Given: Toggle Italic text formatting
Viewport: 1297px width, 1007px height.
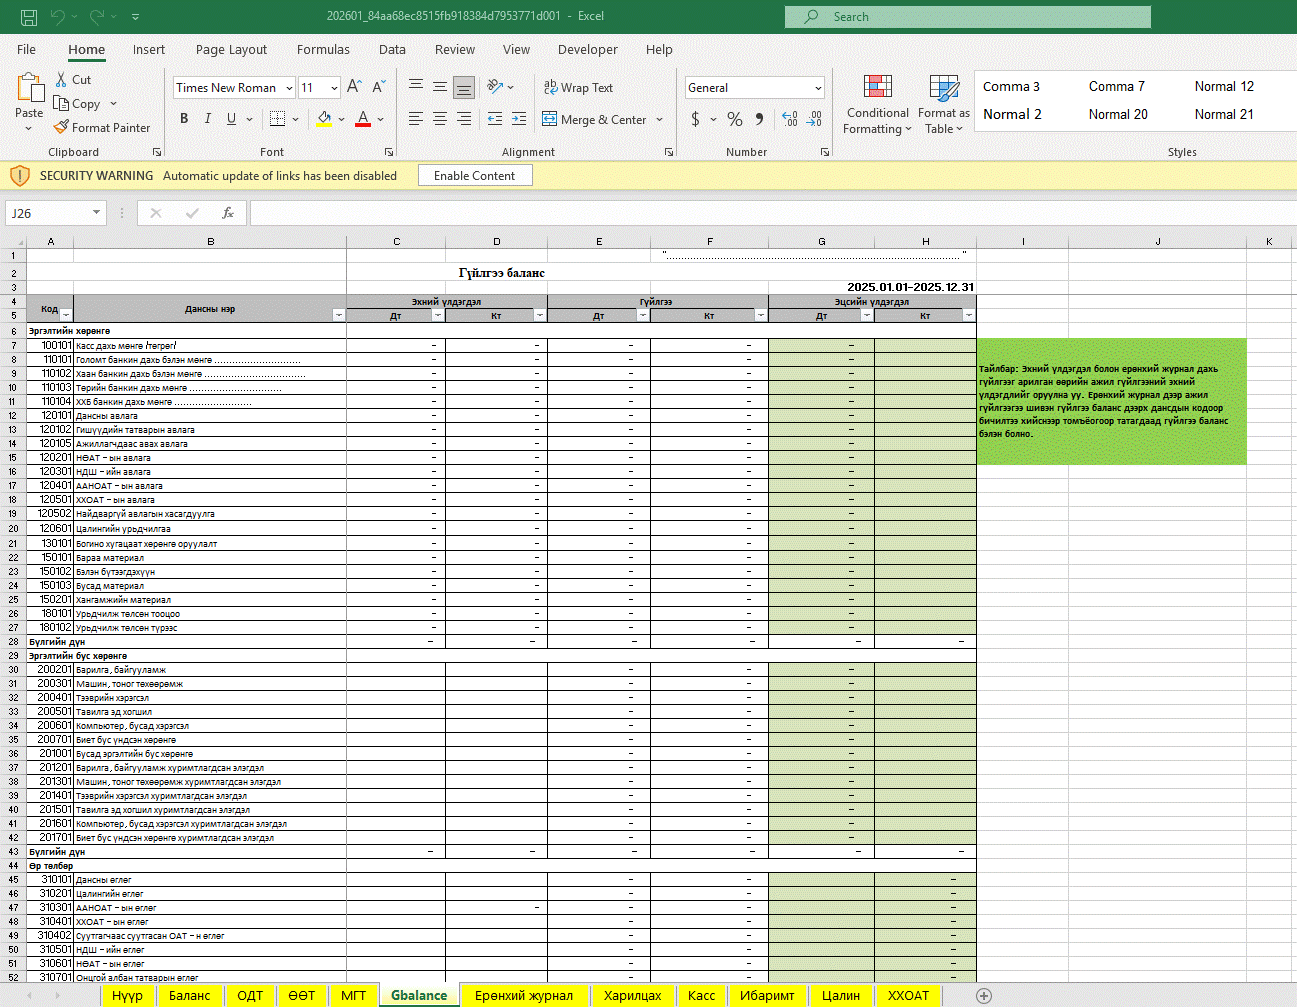Looking at the screenshot, I should coord(208,119).
